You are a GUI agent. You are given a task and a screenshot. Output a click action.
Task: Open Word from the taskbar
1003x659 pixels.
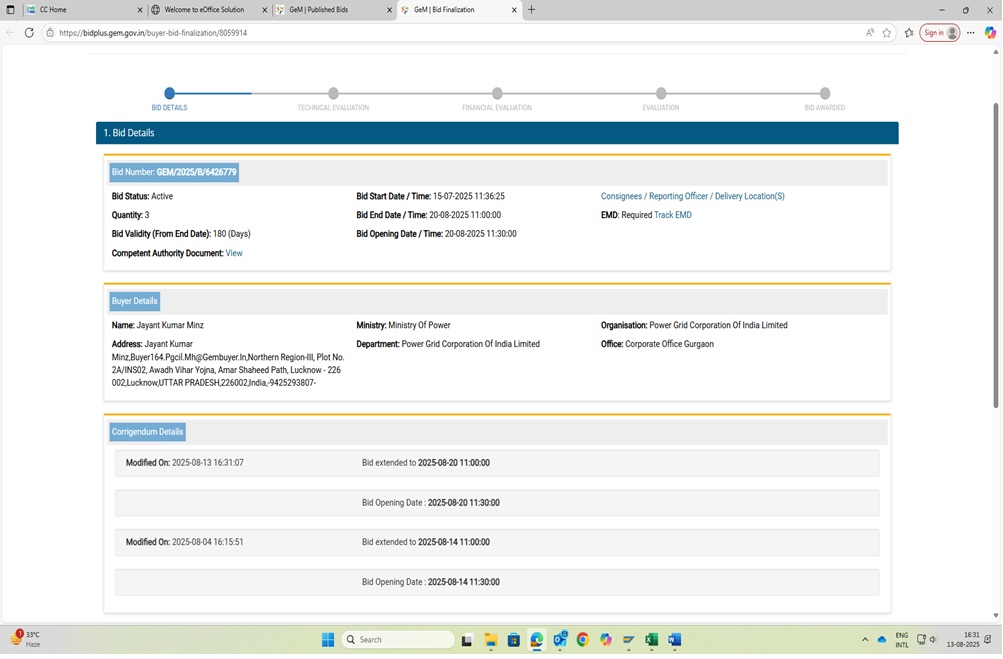674,640
